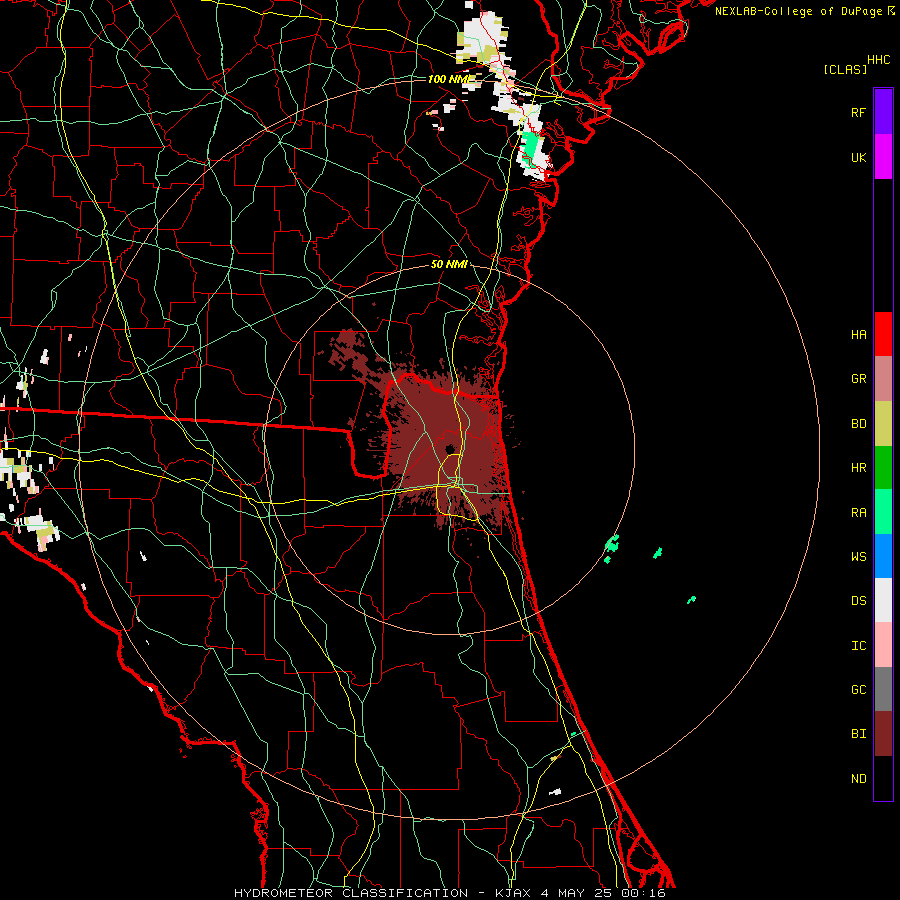Click the "HYDROMETEOR CLASSIFICATION" title text
Viewport: 900px width, 900px height.
click(x=351, y=893)
